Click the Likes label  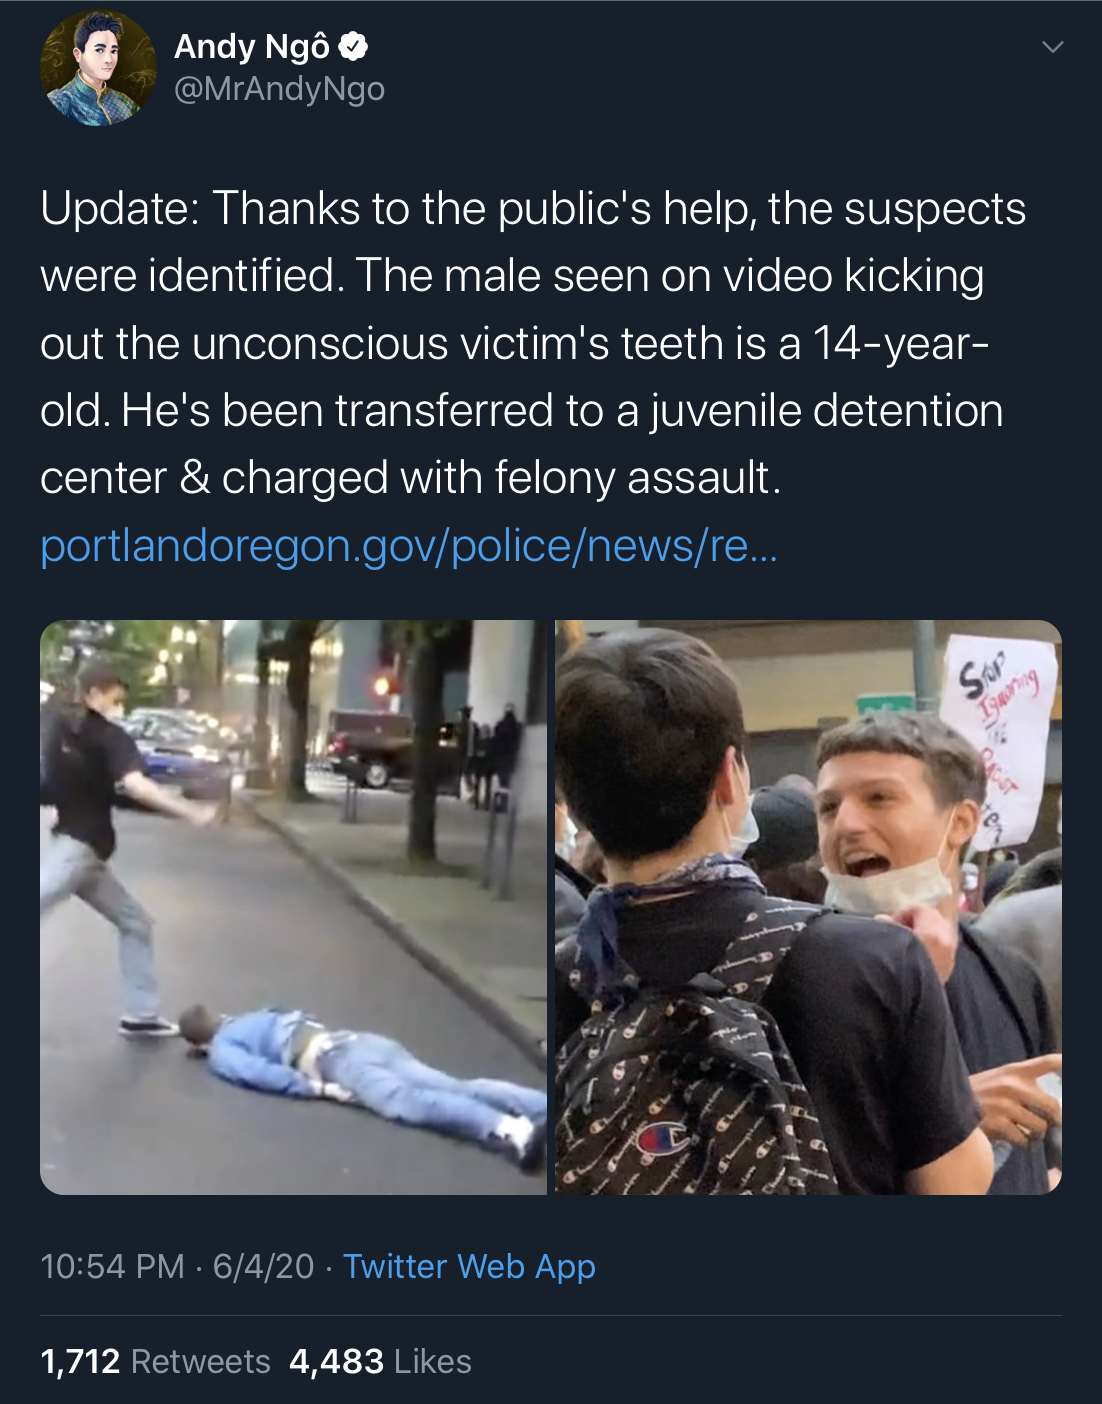[x=433, y=1361]
